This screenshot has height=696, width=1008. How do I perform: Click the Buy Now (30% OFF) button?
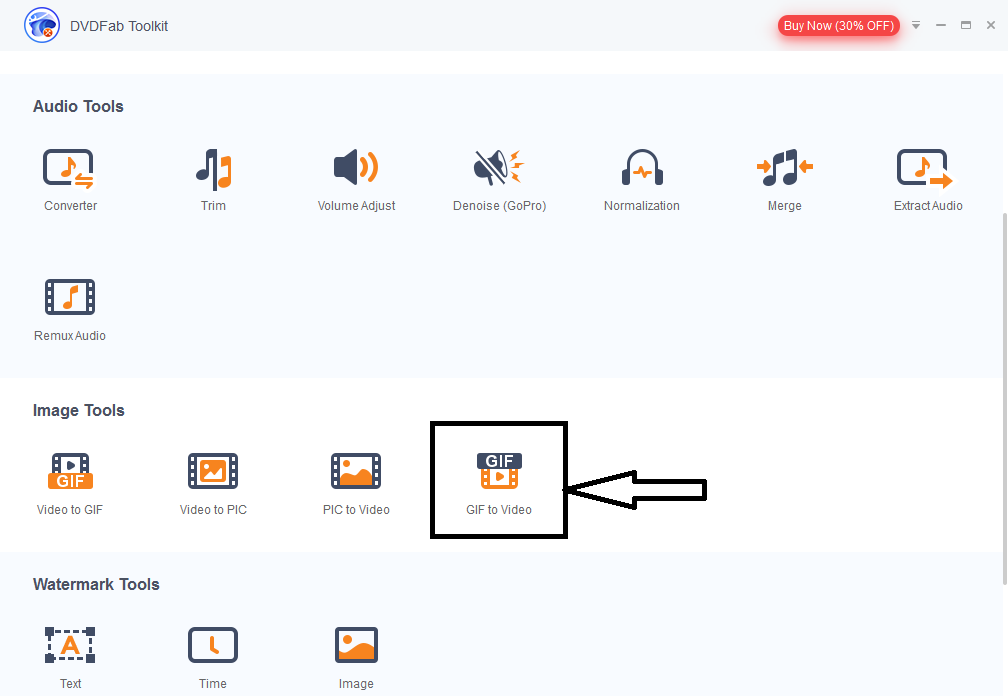pyautogui.click(x=838, y=25)
